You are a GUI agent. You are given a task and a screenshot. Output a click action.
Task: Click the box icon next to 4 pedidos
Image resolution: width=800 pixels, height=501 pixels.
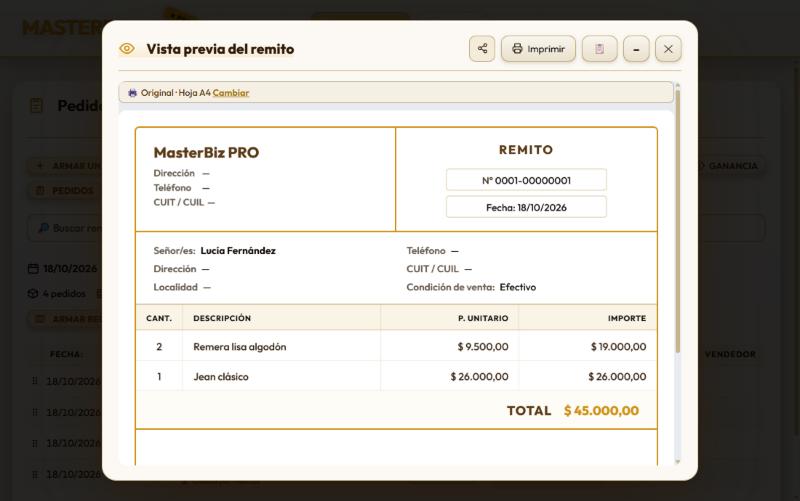[33, 293]
